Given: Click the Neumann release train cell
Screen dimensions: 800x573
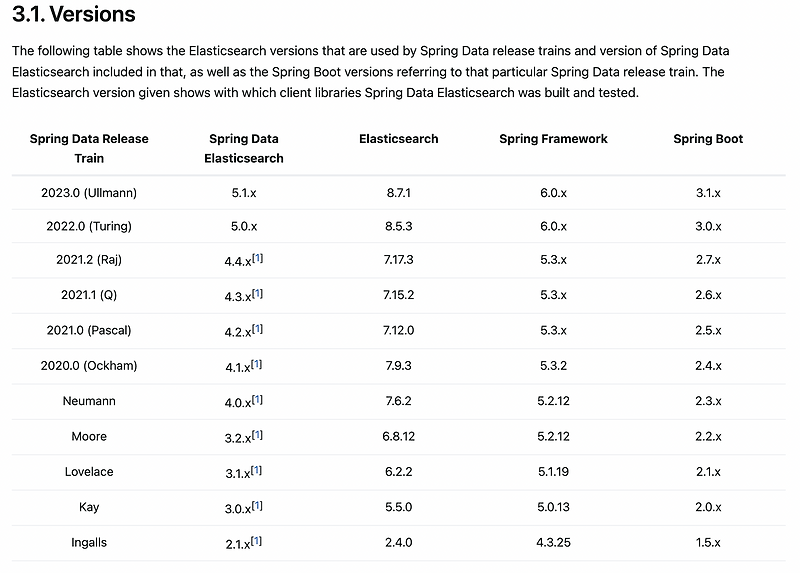Looking at the screenshot, I should pos(89,401).
